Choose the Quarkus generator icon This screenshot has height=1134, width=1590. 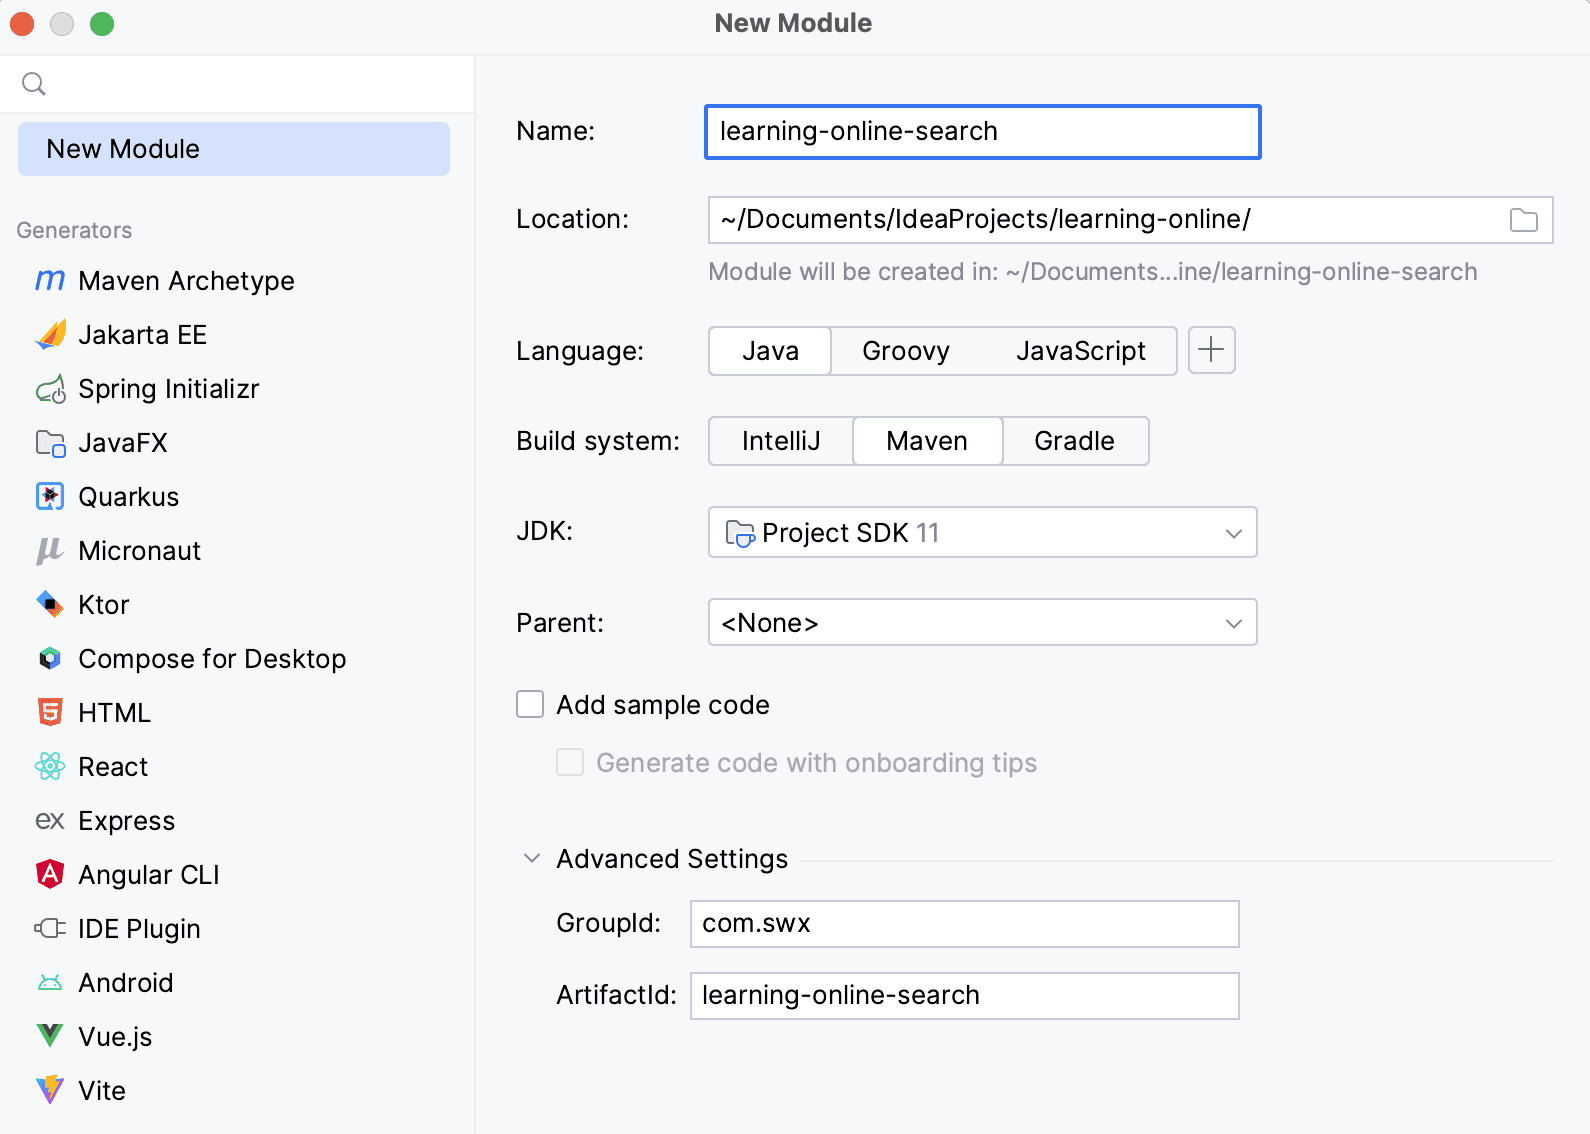[x=50, y=497]
